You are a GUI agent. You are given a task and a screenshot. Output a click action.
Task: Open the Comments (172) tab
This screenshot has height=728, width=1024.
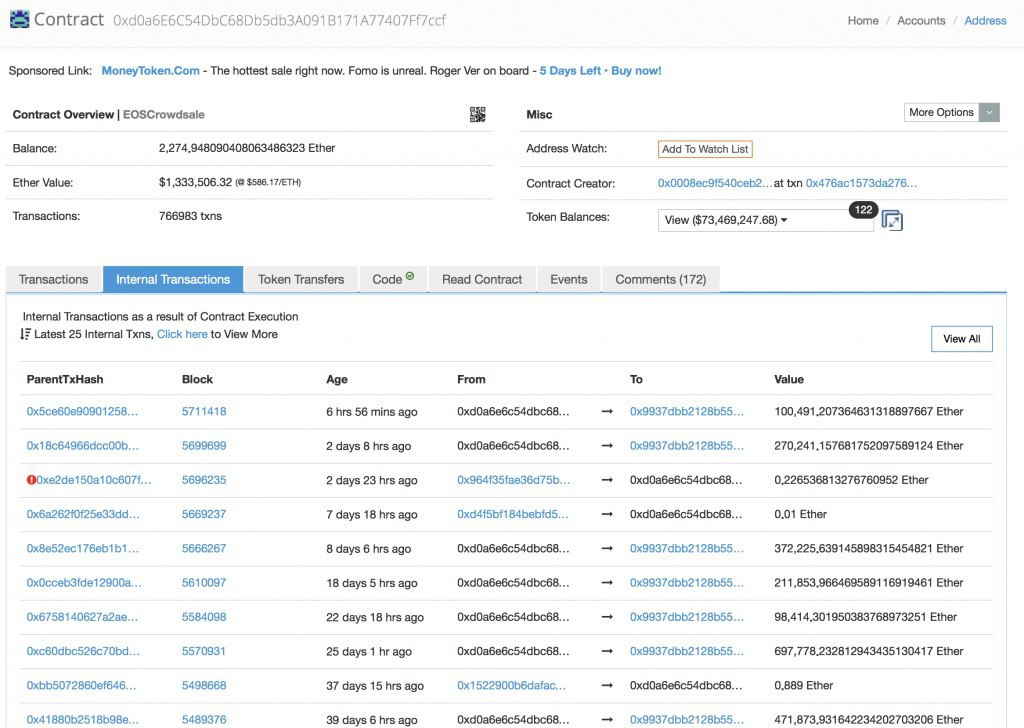point(661,279)
